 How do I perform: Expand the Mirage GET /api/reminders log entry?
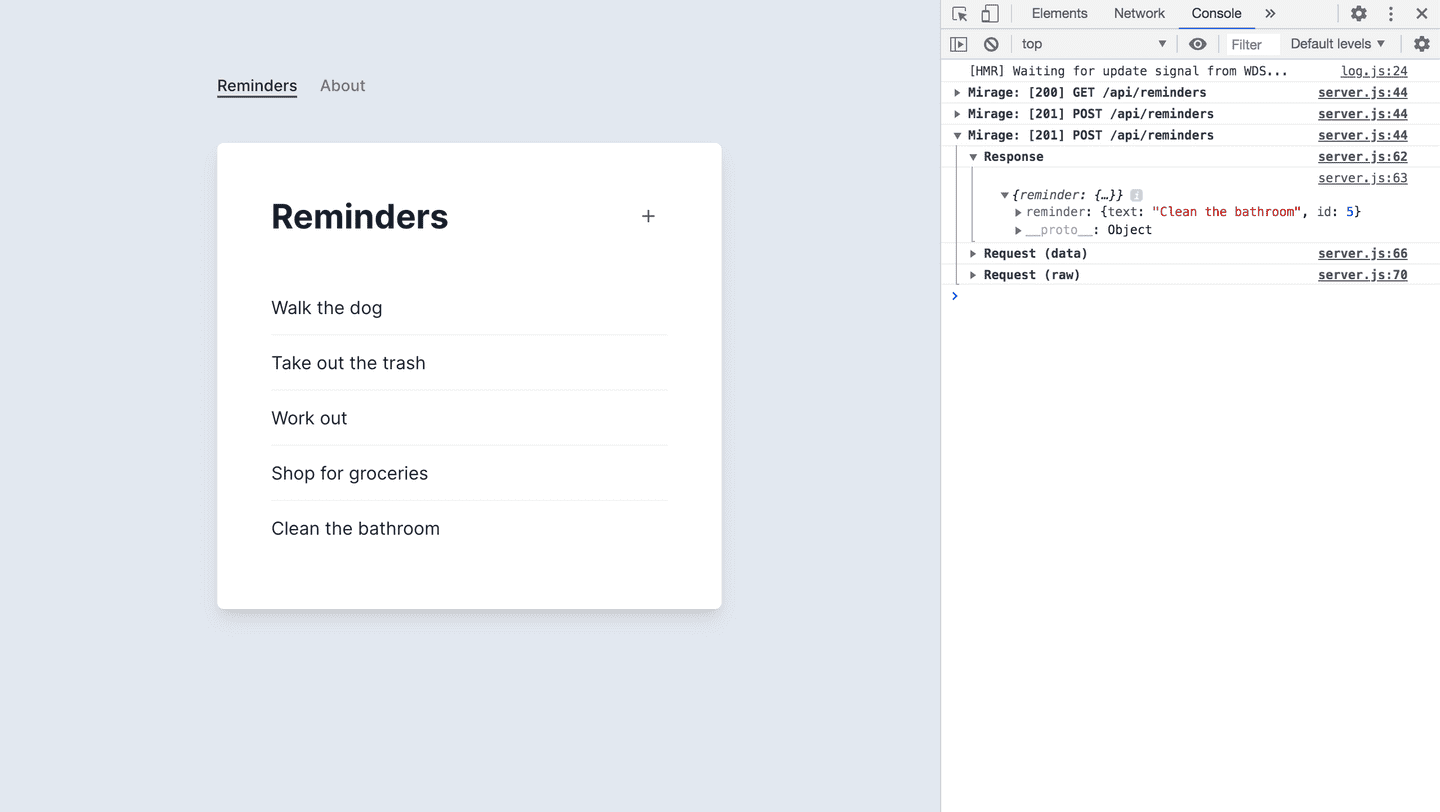(956, 92)
